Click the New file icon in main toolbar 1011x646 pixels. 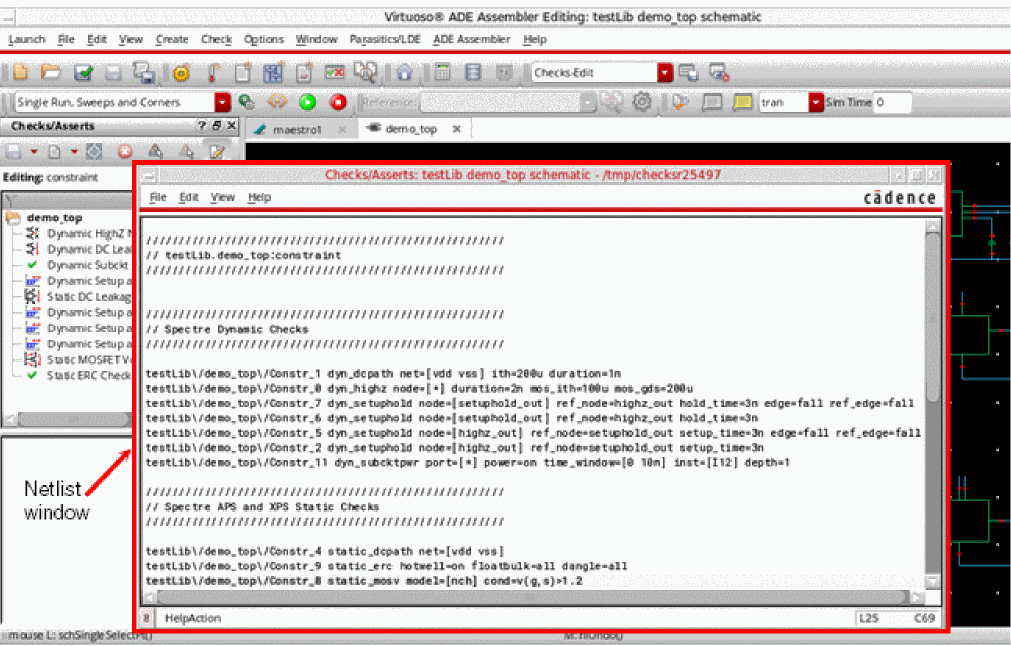coord(21,72)
